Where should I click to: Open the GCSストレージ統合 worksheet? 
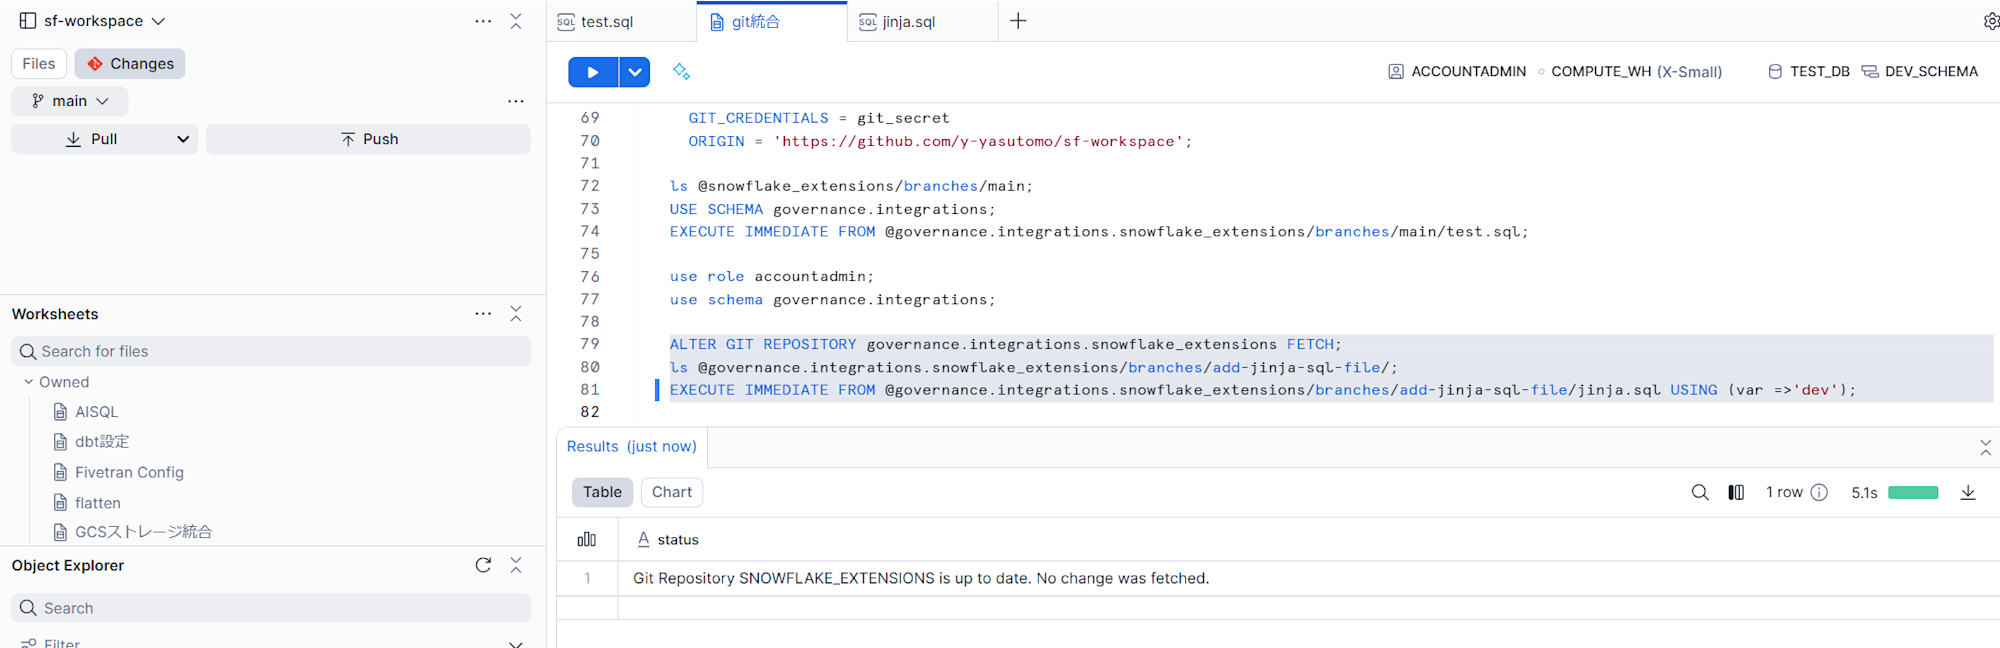(x=143, y=532)
